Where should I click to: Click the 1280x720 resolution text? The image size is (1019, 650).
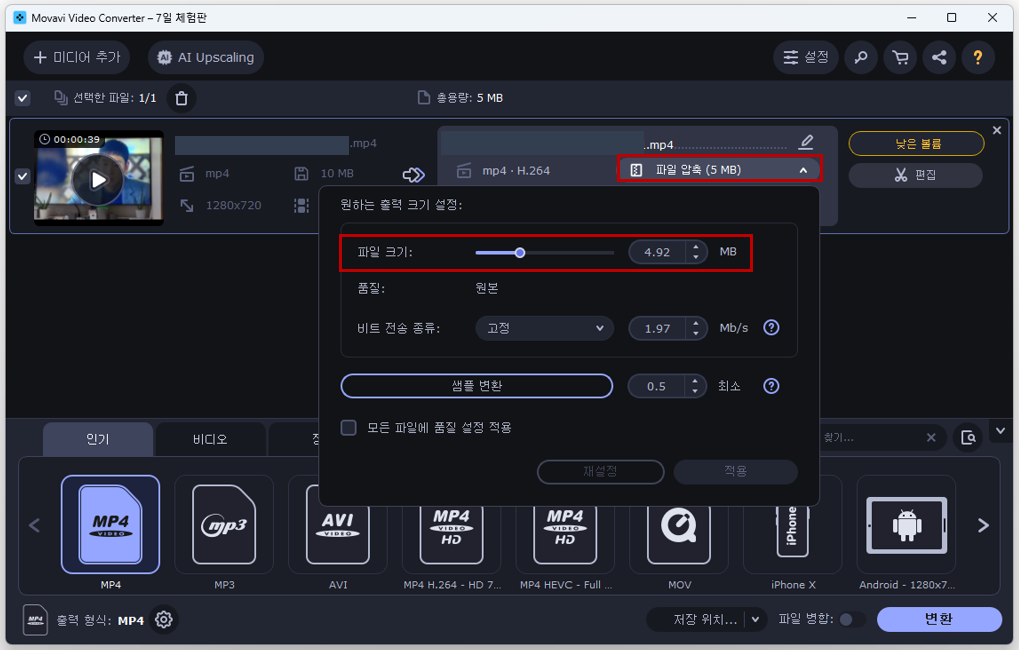click(x=233, y=205)
